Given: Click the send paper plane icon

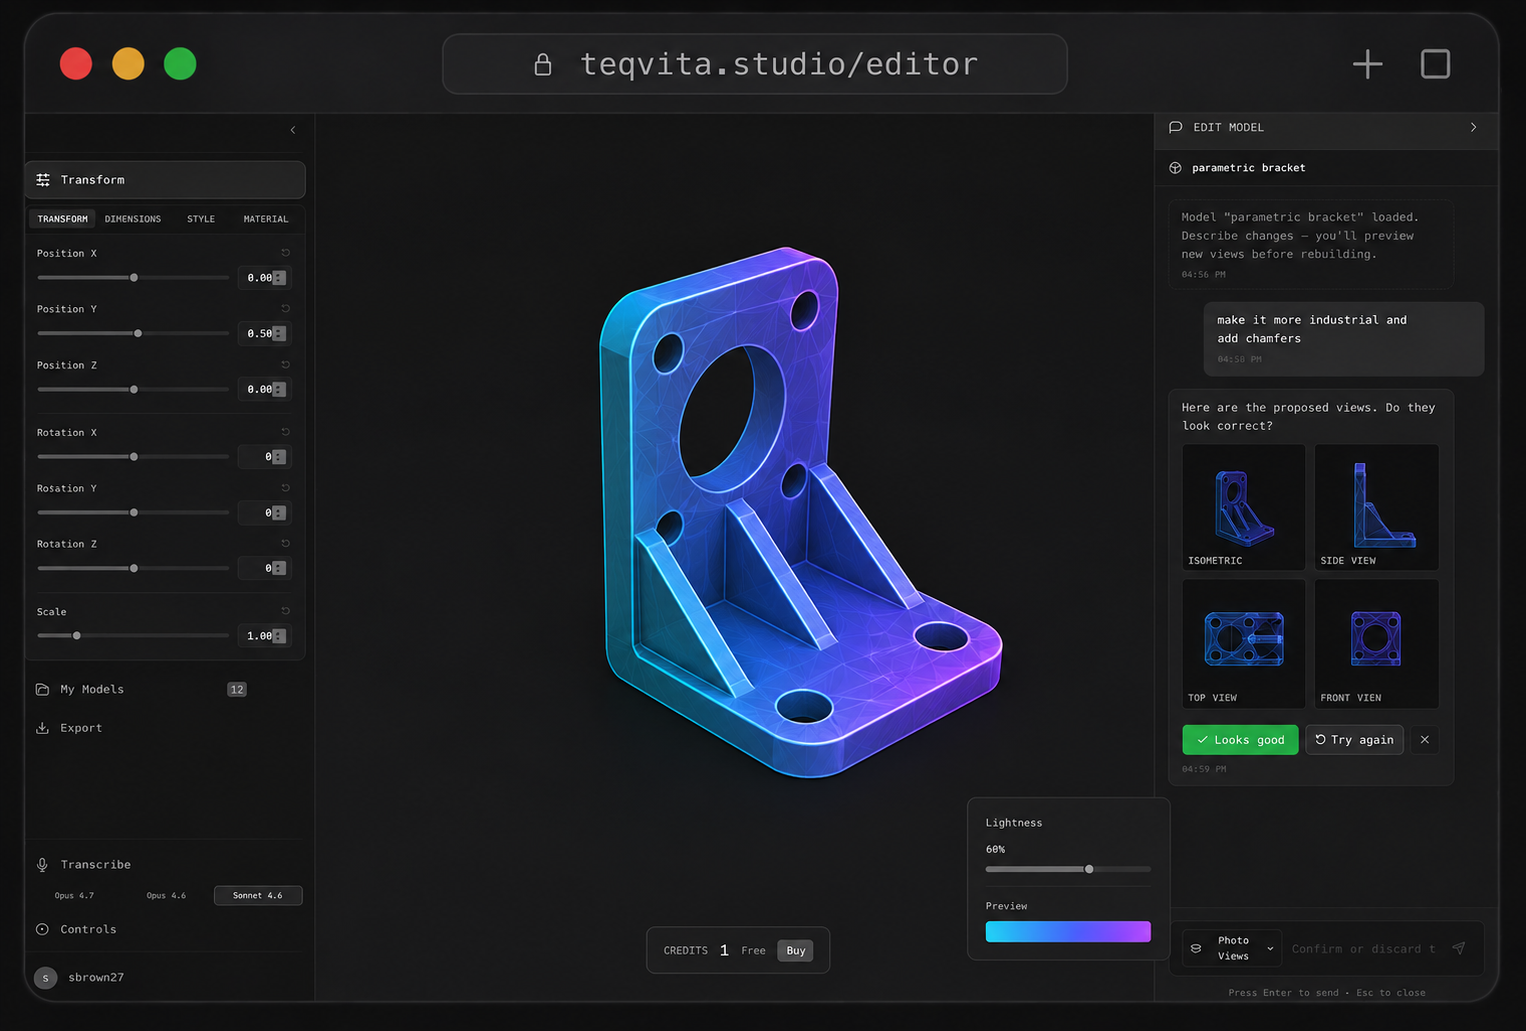Looking at the screenshot, I should pyautogui.click(x=1459, y=948).
